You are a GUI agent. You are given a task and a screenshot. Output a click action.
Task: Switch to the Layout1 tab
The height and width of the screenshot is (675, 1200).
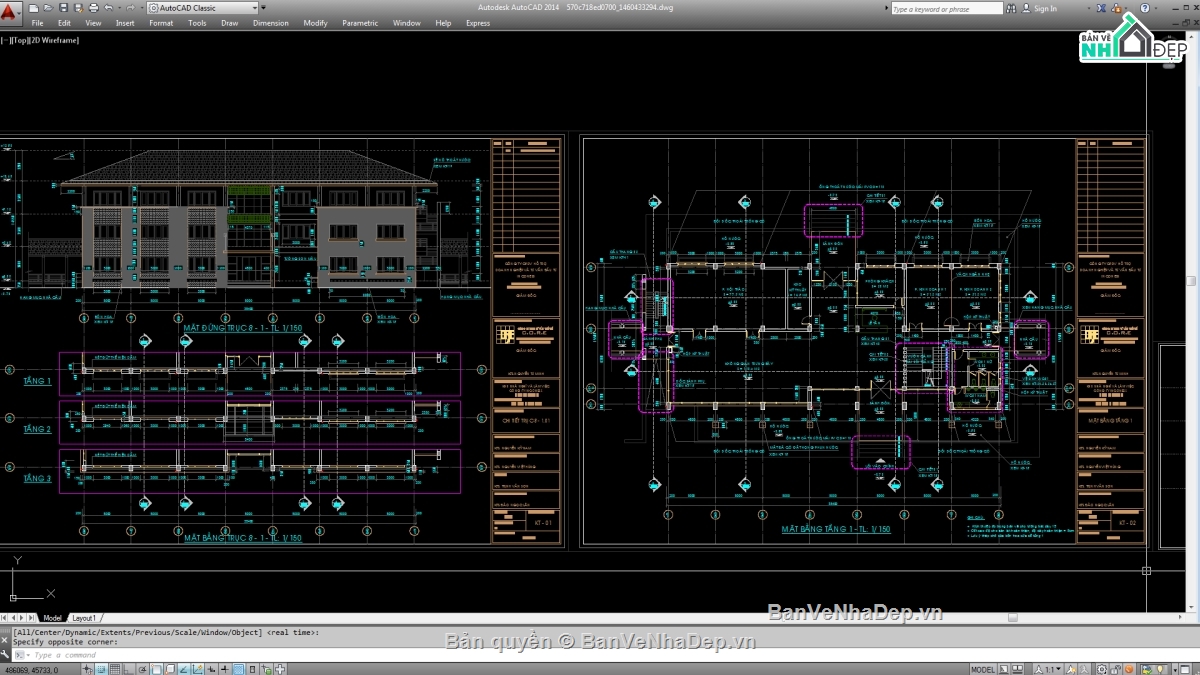coord(85,618)
